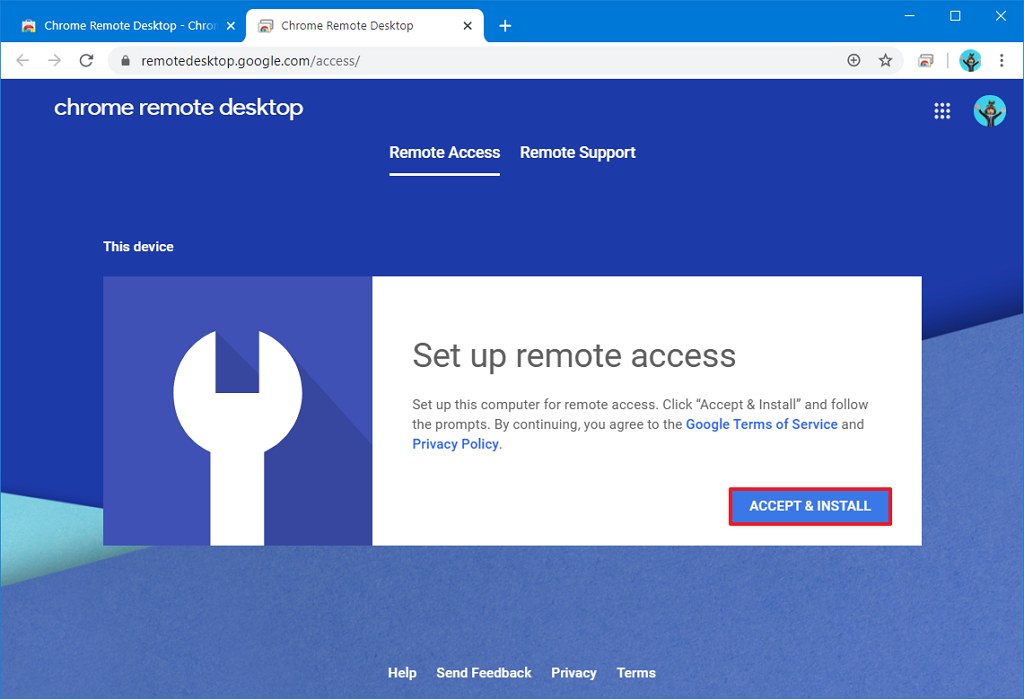Click the chrome remote desktop logo text
Viewport: 1024px width, 699px height.
(x=178, y=107)
